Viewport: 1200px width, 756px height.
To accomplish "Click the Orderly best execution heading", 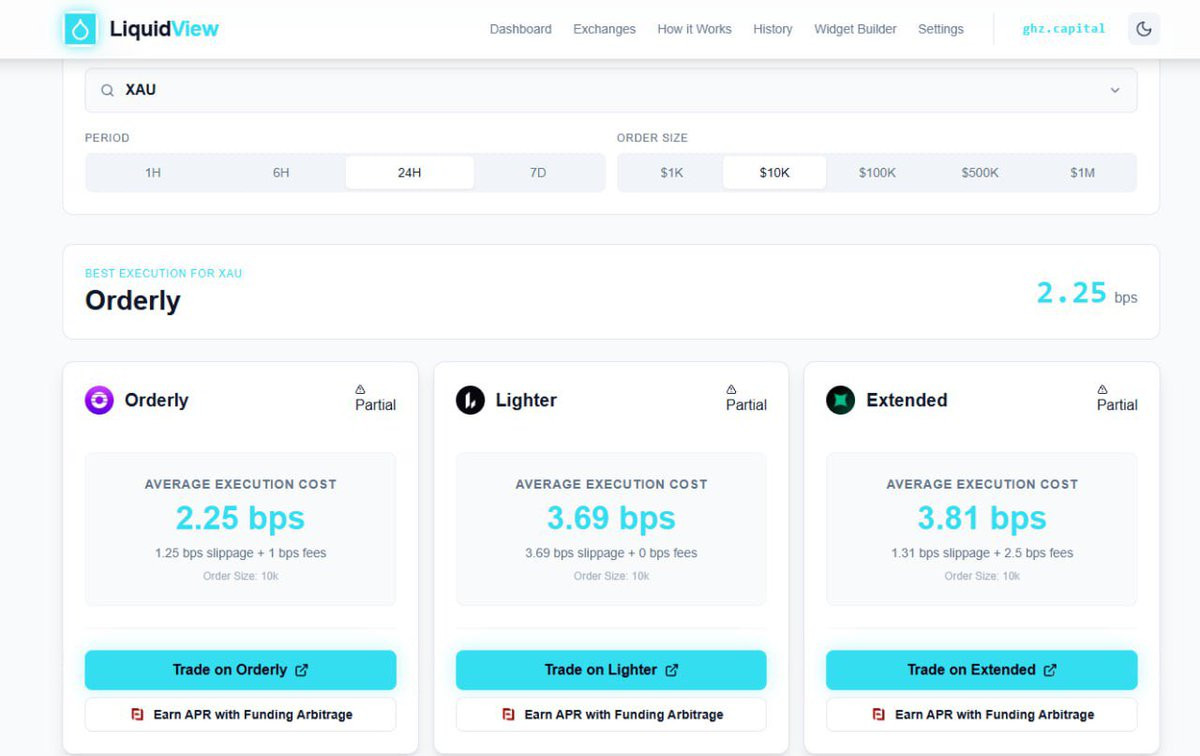I will point(133,301).
